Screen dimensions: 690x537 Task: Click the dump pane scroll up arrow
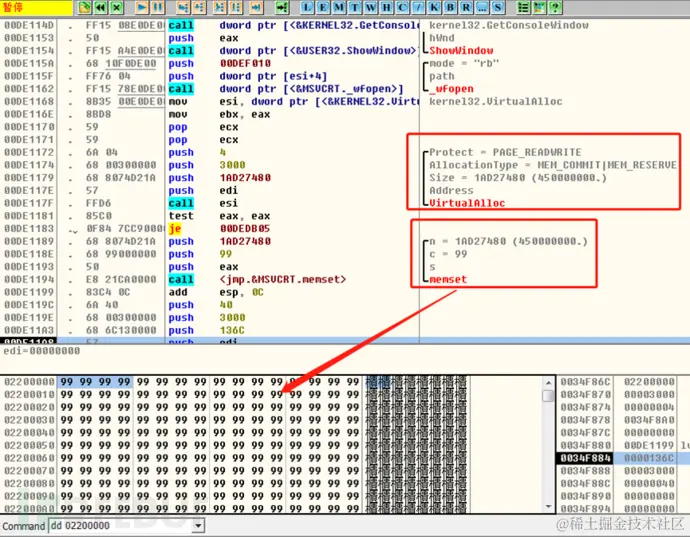(548, 382)
